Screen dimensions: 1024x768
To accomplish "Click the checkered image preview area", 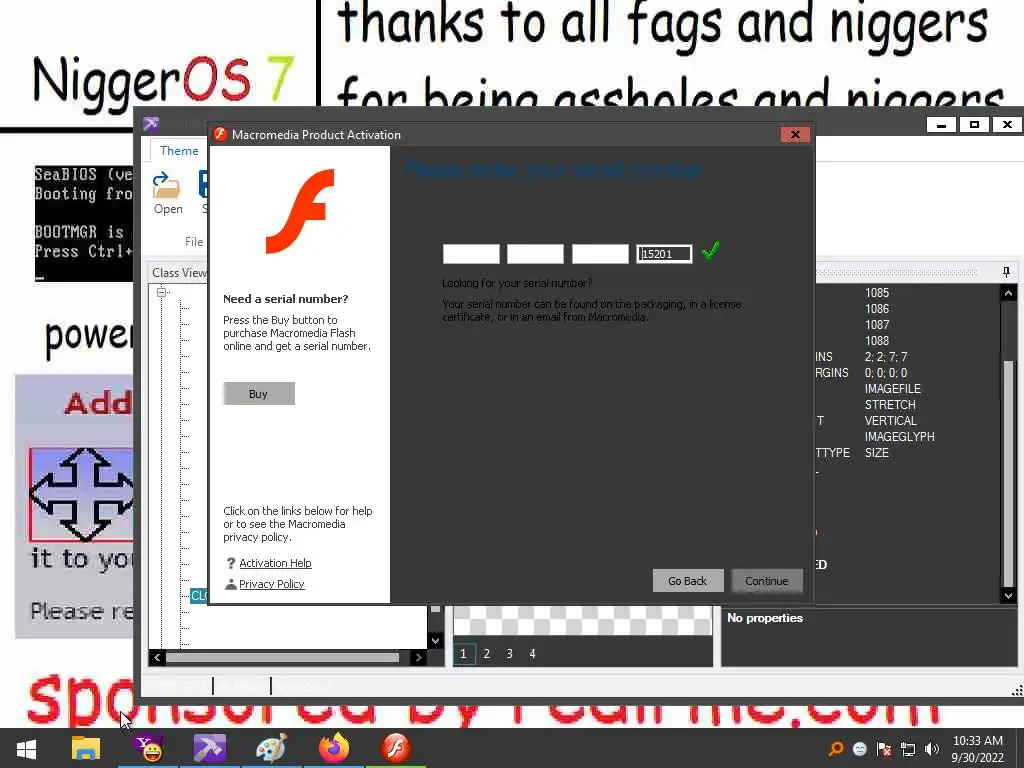I will 583,620.
